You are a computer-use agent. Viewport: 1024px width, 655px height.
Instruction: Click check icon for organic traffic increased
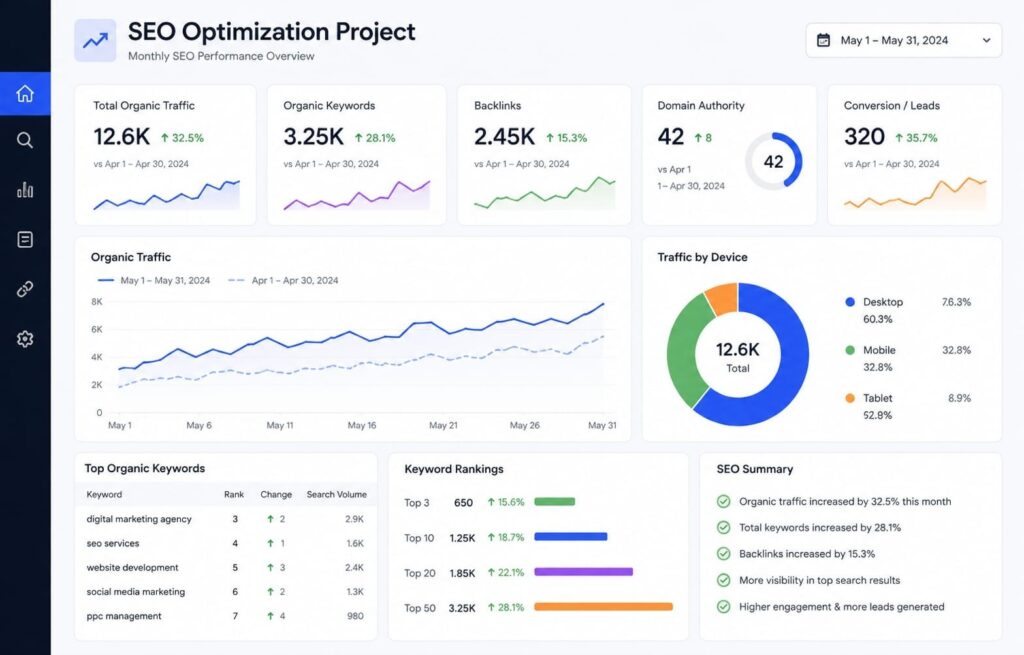(x=724, y=502)
